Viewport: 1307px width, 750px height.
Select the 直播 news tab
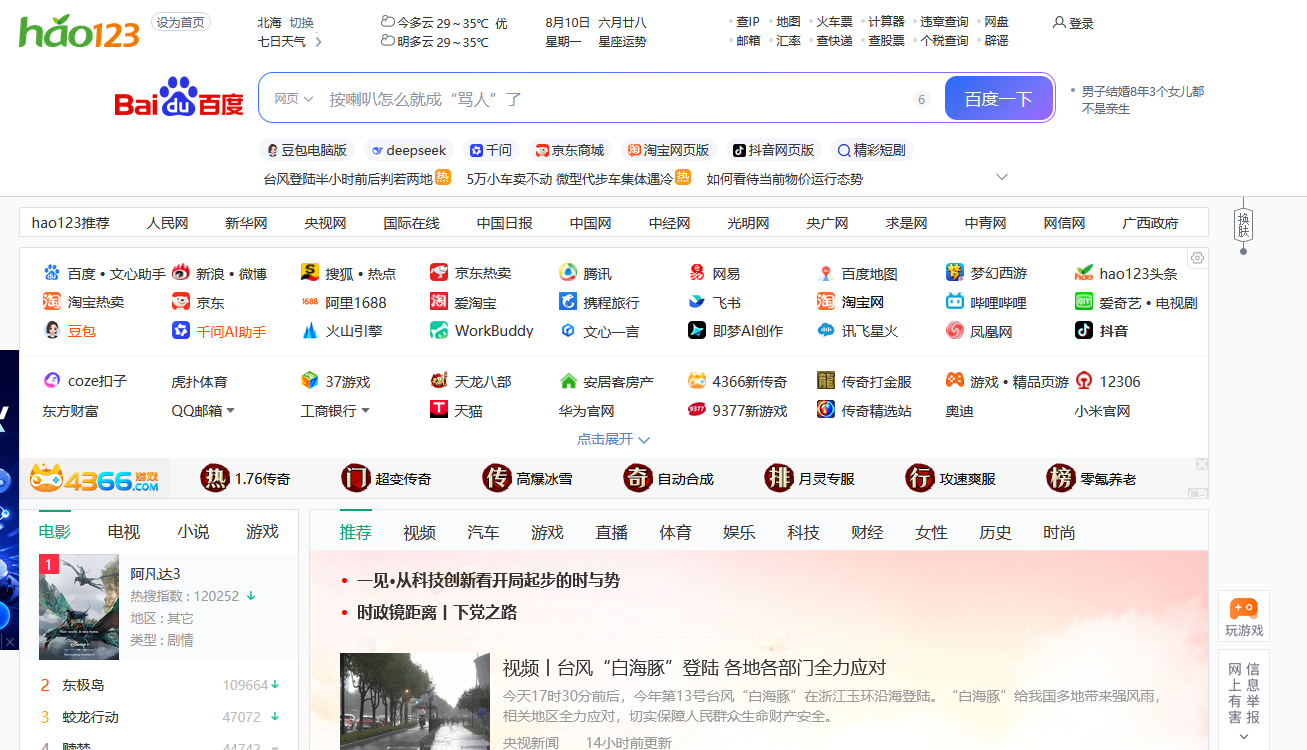point(611,533)
